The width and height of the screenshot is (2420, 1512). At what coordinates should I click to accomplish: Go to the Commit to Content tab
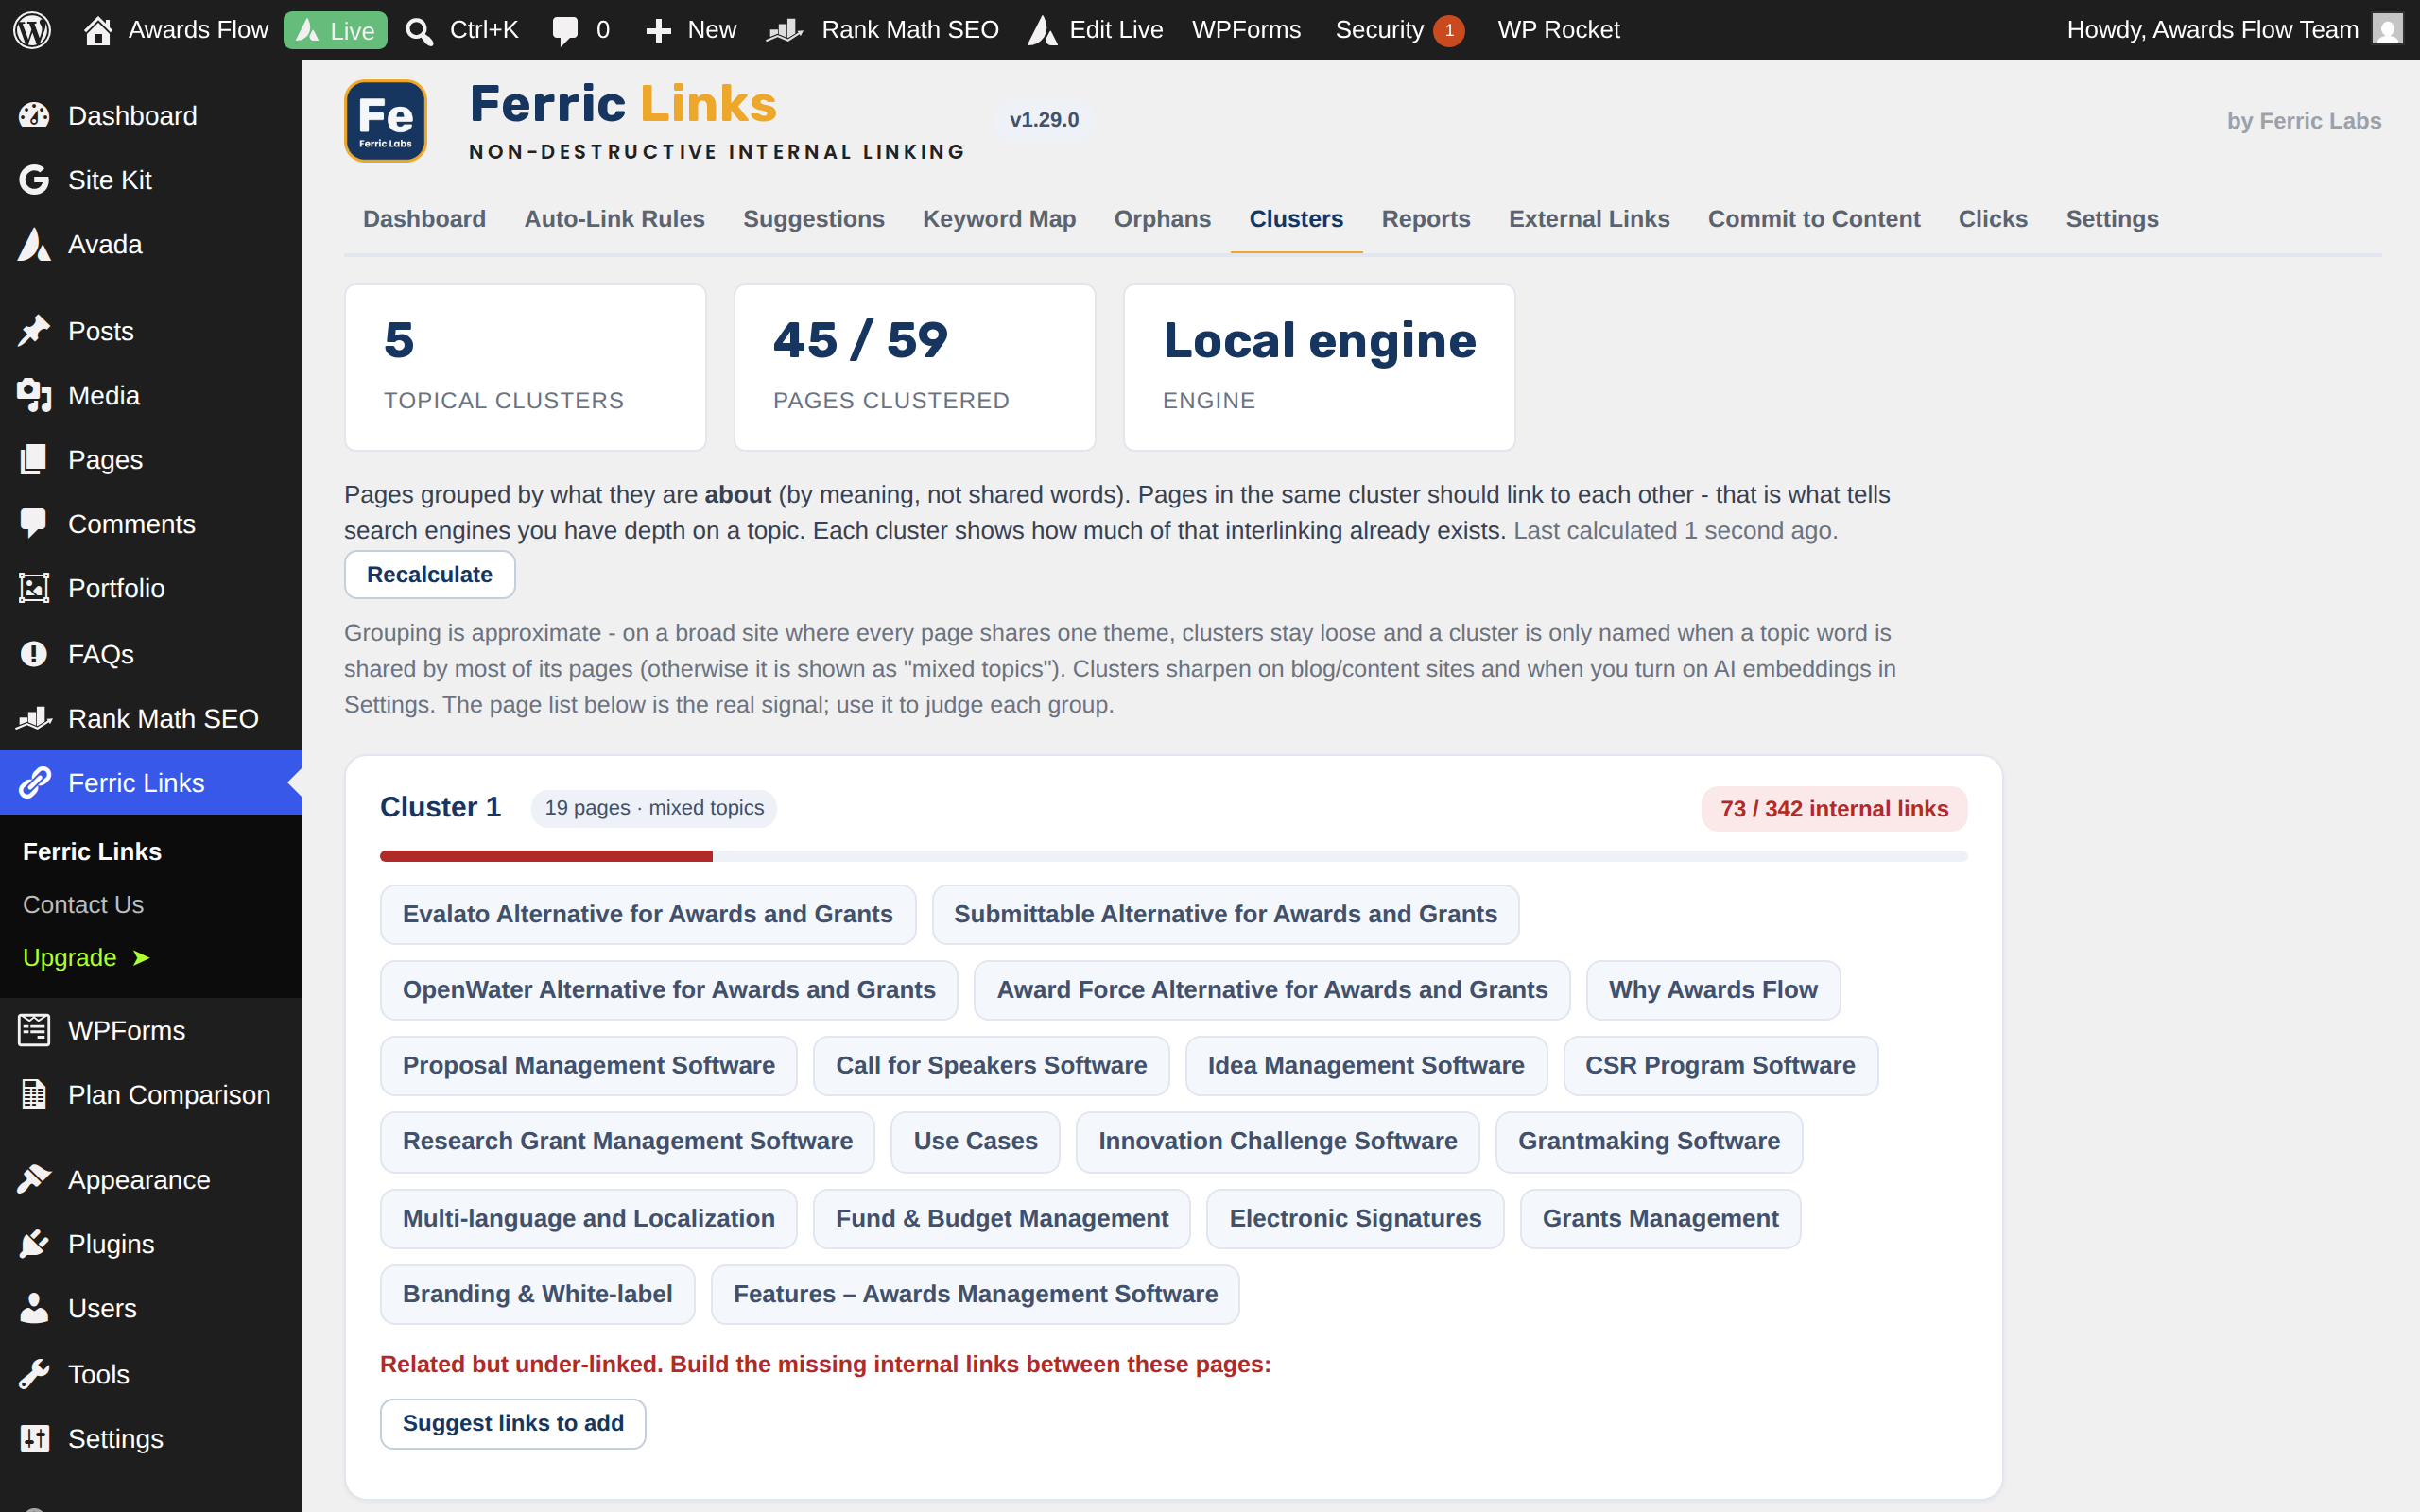point(1814,219)
